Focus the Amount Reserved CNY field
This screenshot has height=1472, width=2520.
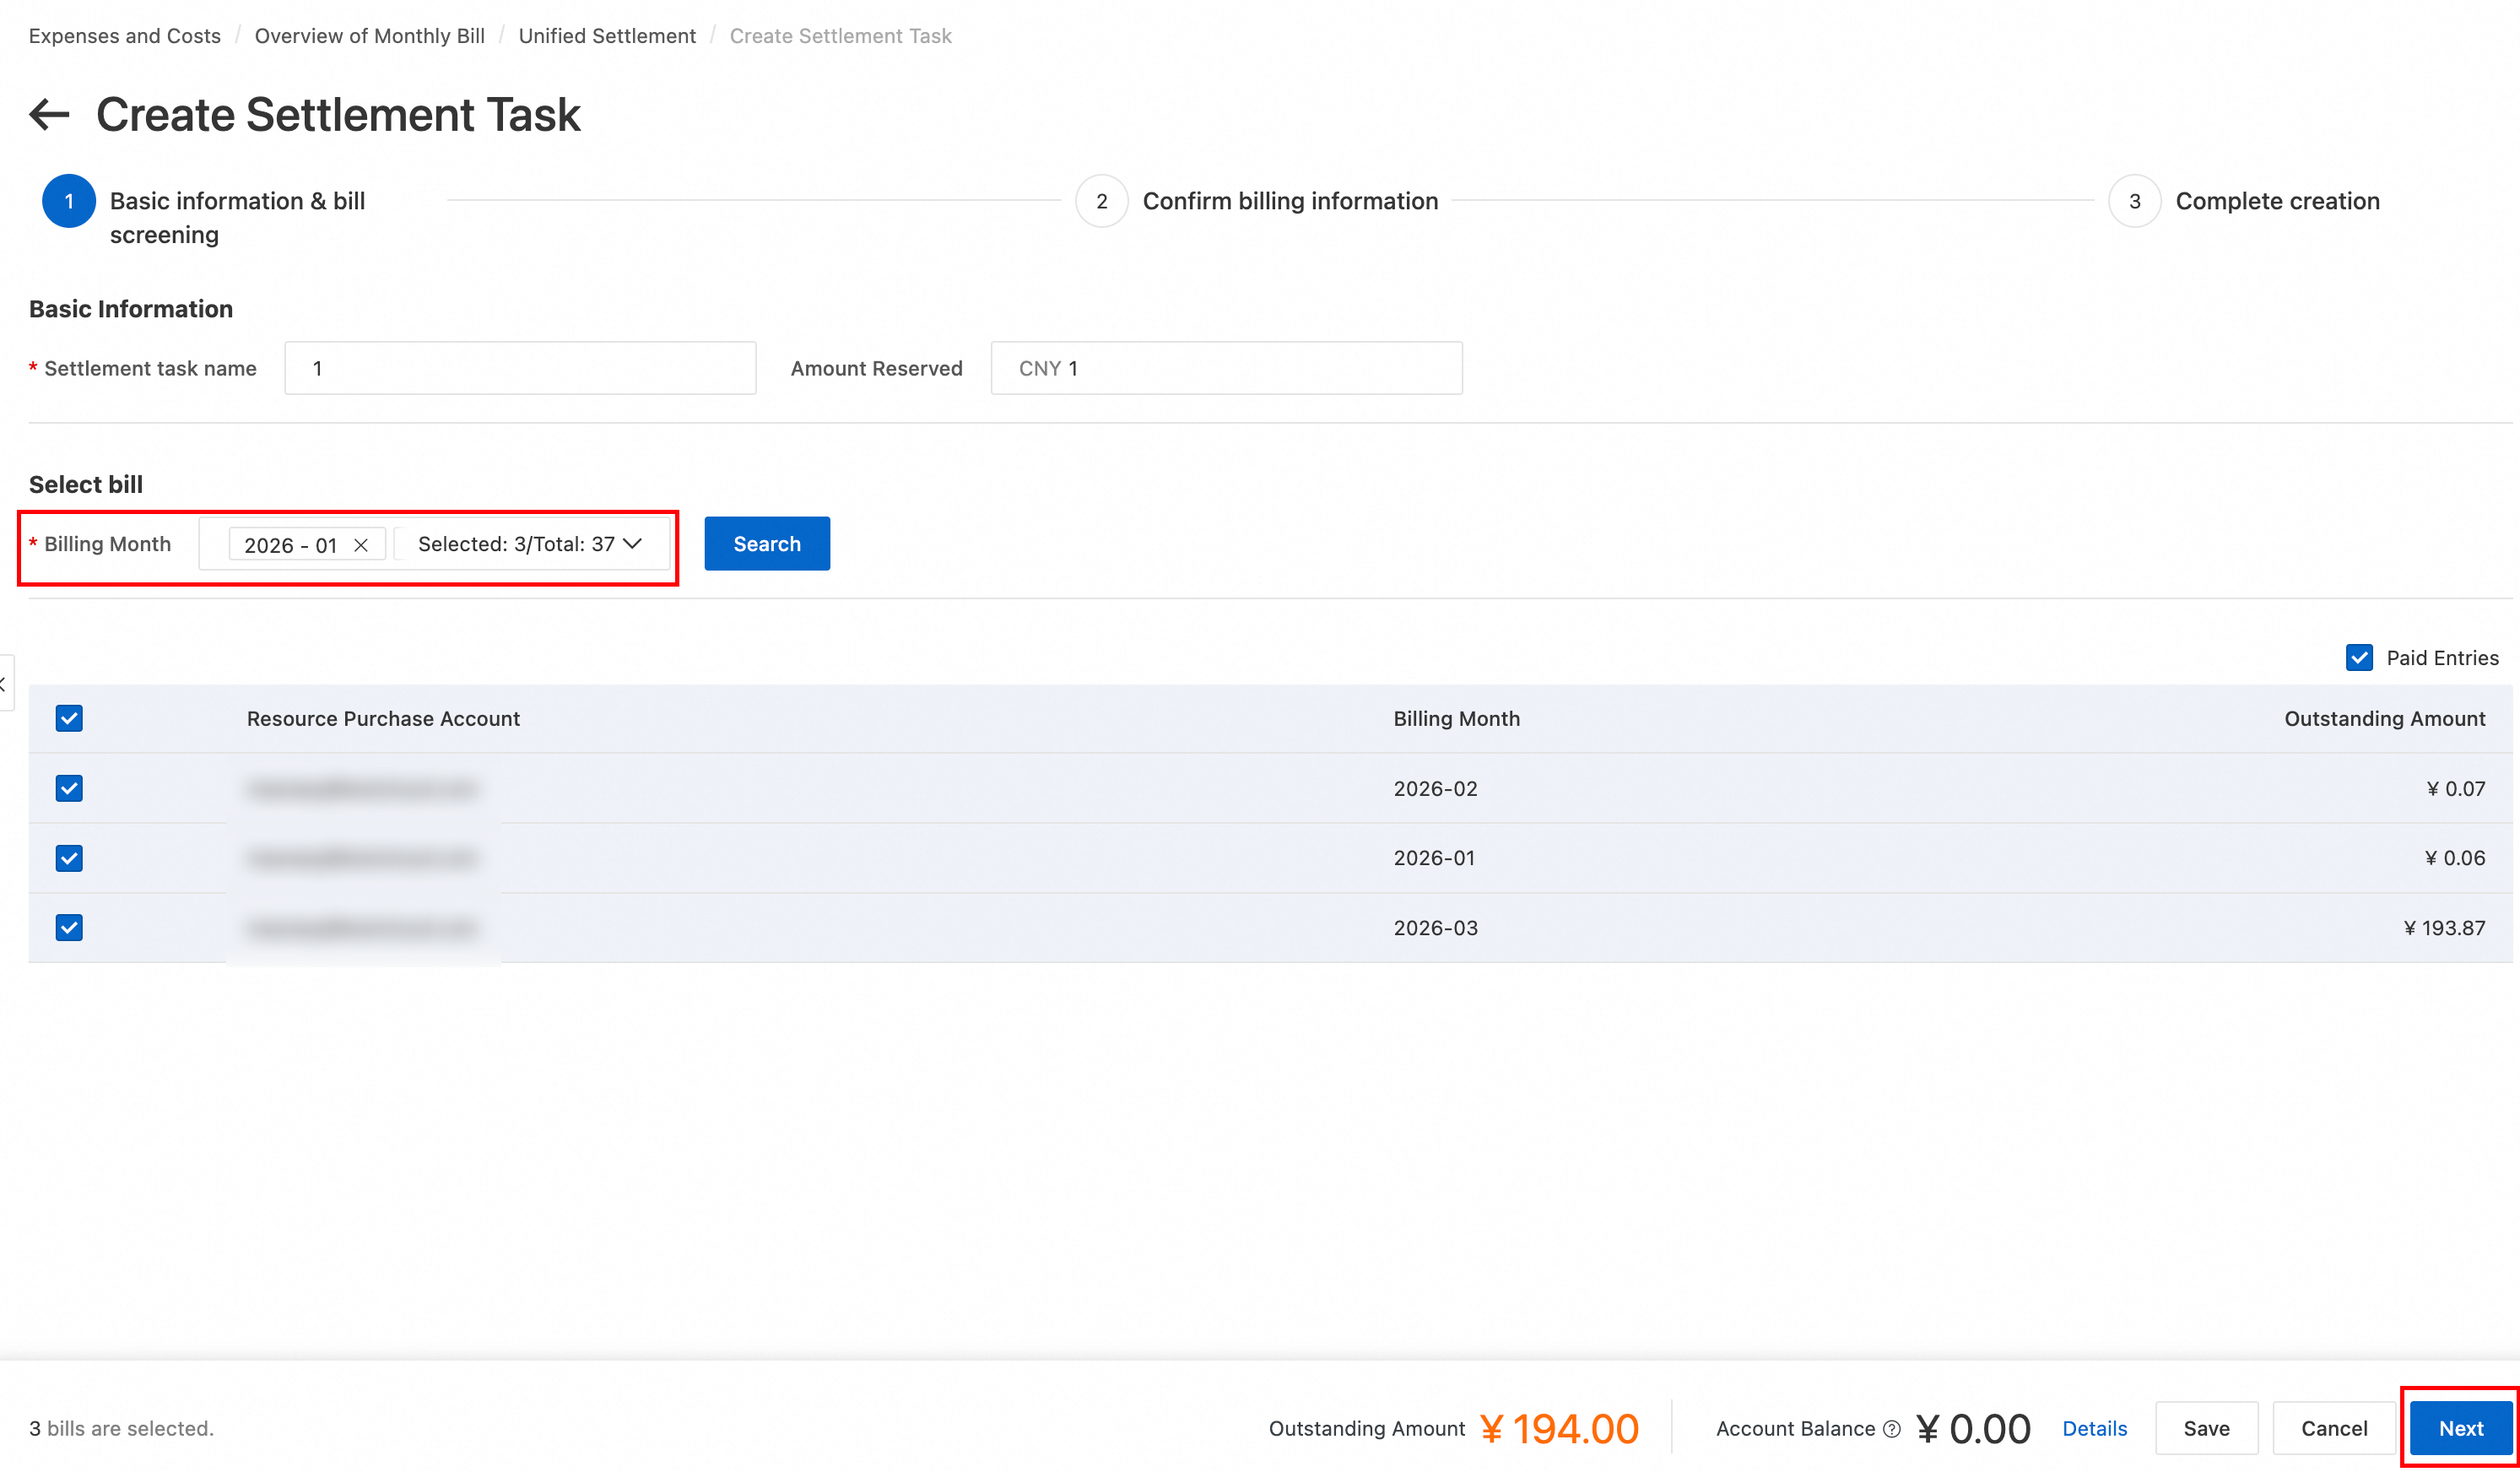pos(1226,368)
